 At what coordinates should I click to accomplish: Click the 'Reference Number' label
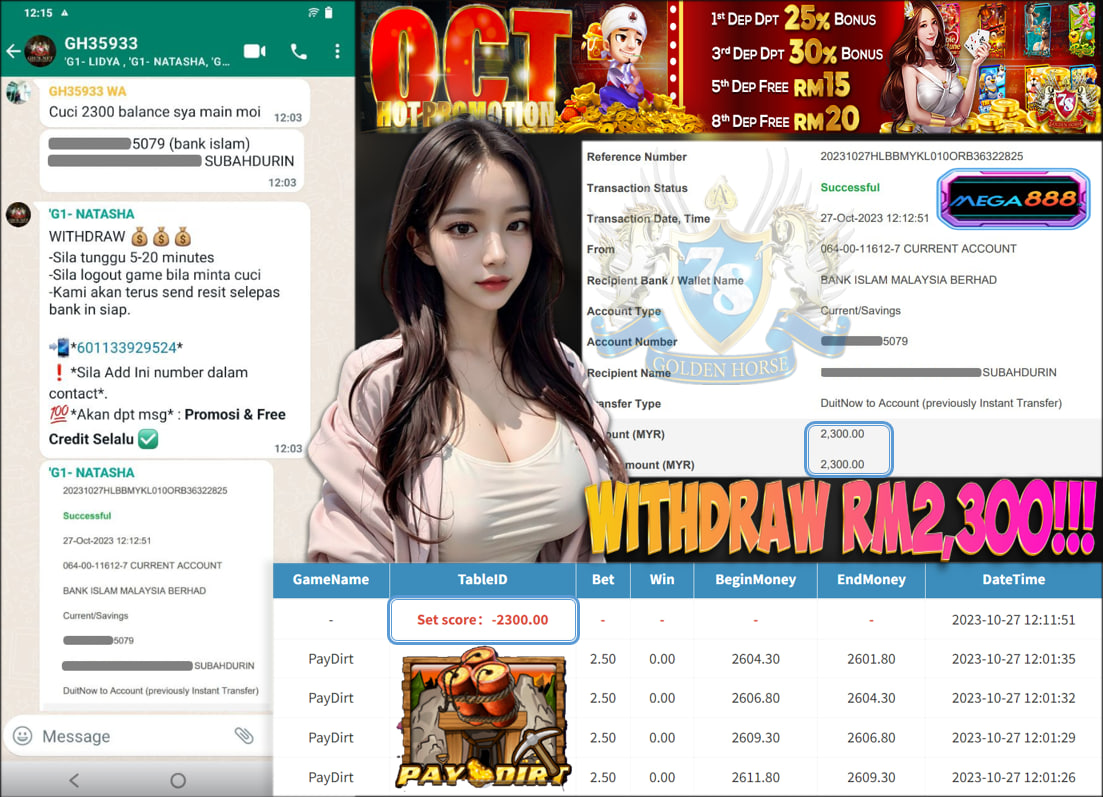(x=637, y=157)
